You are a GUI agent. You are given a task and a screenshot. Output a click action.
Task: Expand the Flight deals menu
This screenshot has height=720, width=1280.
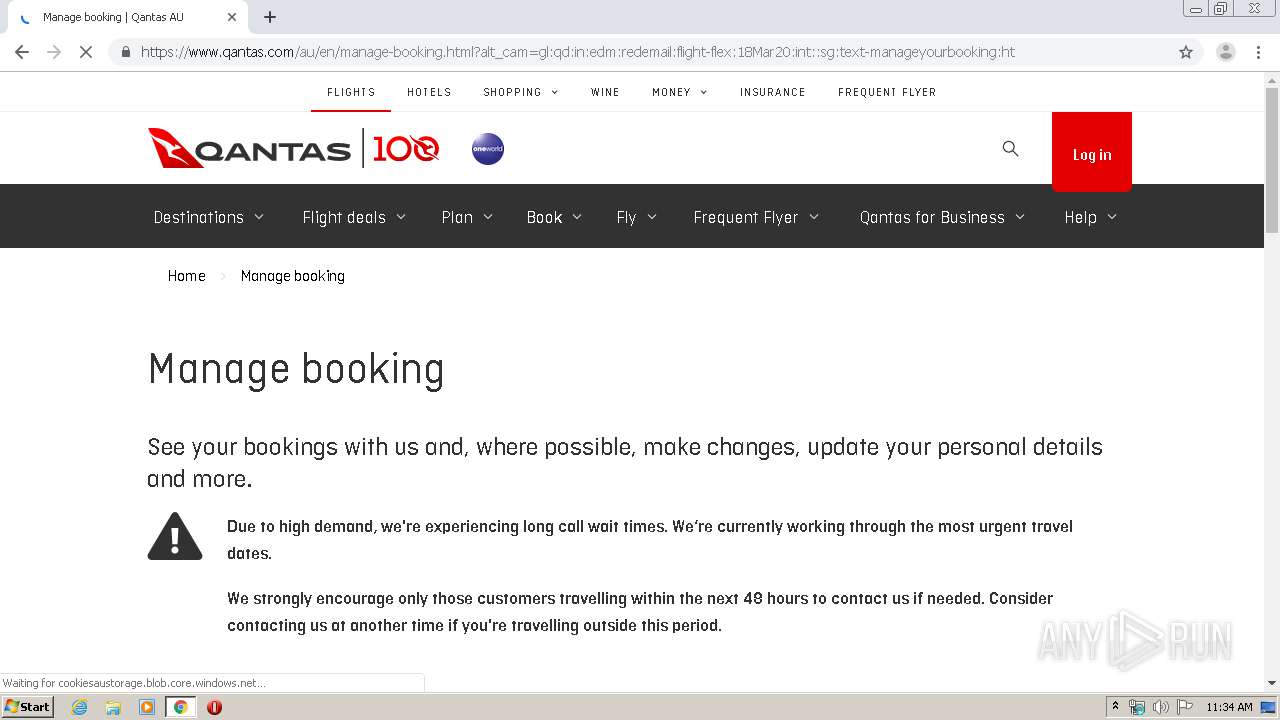pyautogui.click(x=354, y=217)
